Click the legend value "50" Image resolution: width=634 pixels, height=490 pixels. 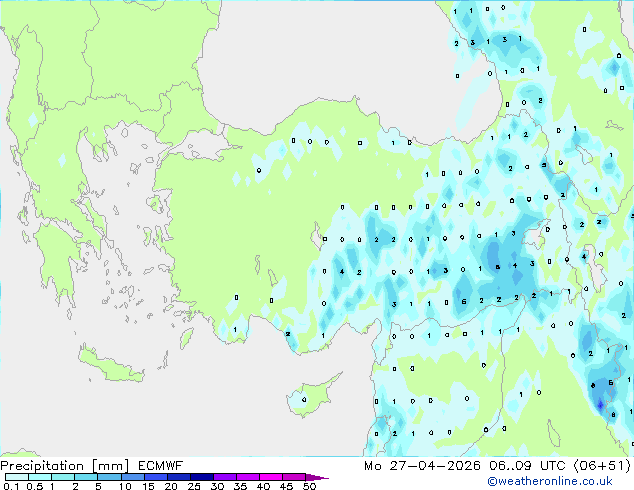tap(310, 486)
